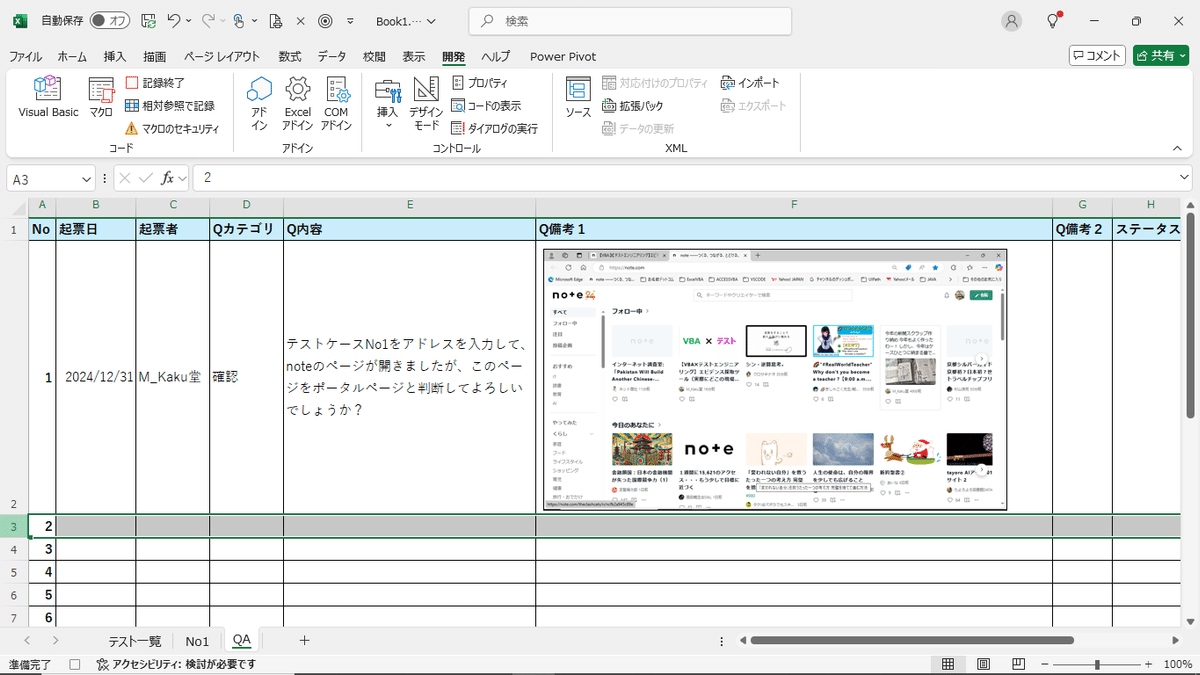Open the コメント pane

pyautogui.click(x=1097, y=56)
